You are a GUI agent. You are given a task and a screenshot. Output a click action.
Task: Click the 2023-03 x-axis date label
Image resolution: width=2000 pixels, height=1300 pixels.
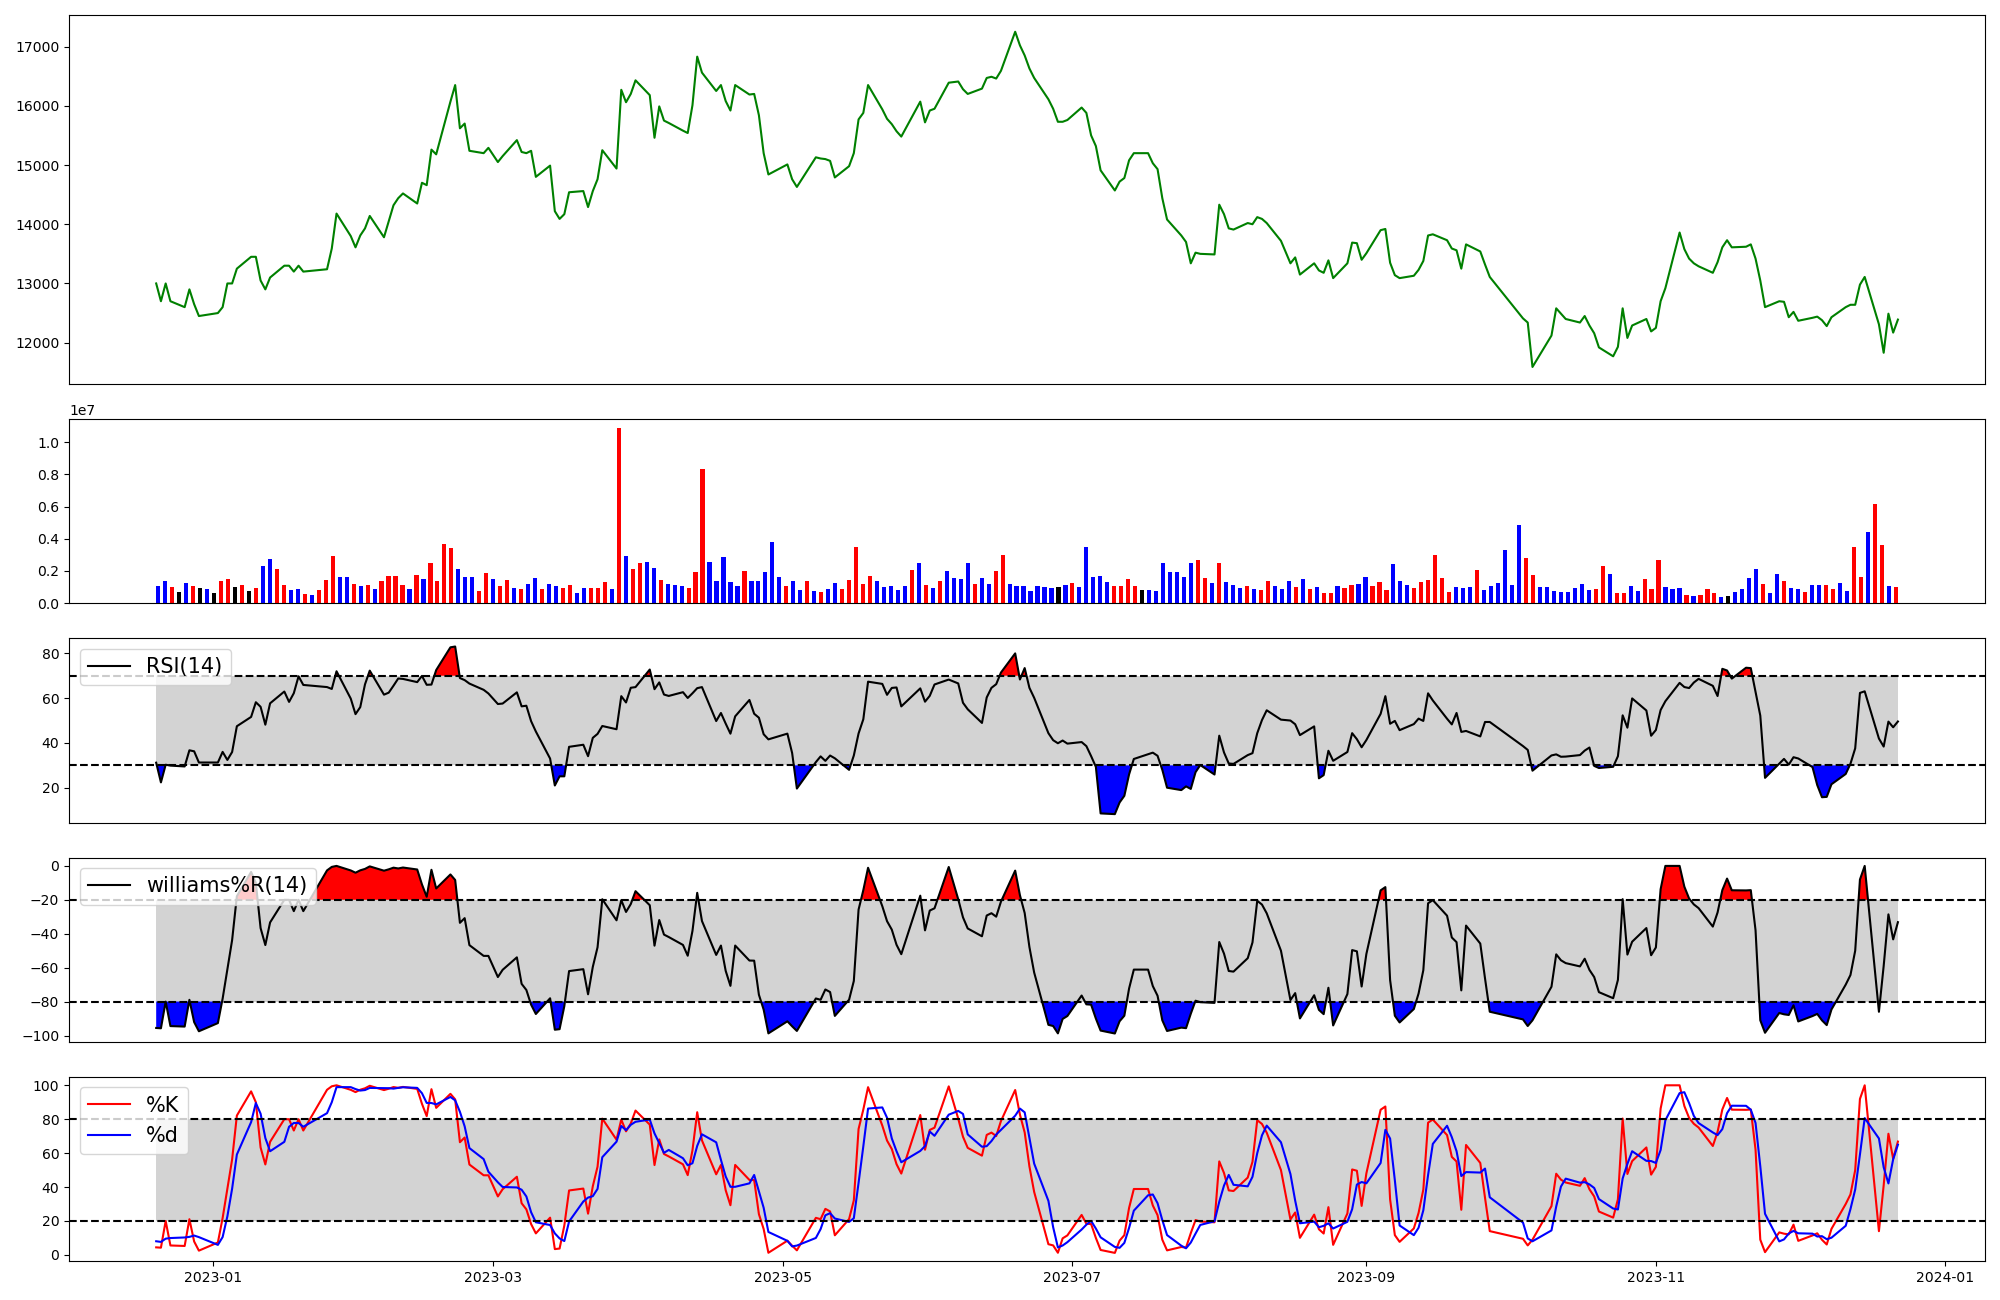pos(493,1277)
